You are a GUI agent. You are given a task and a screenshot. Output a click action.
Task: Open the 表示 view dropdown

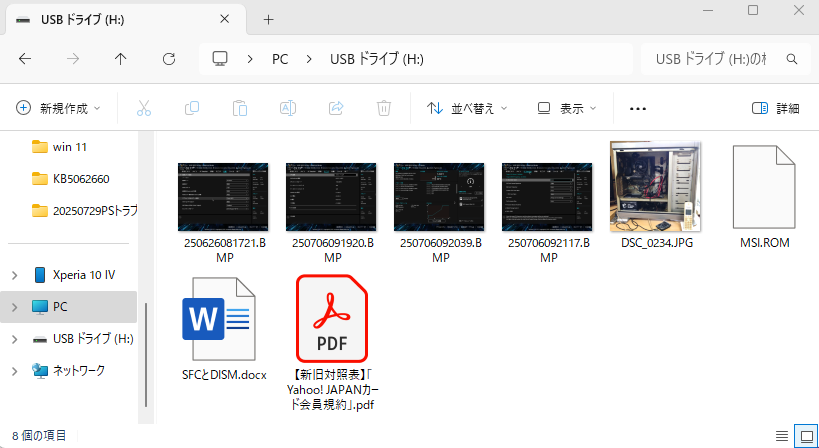567,108
